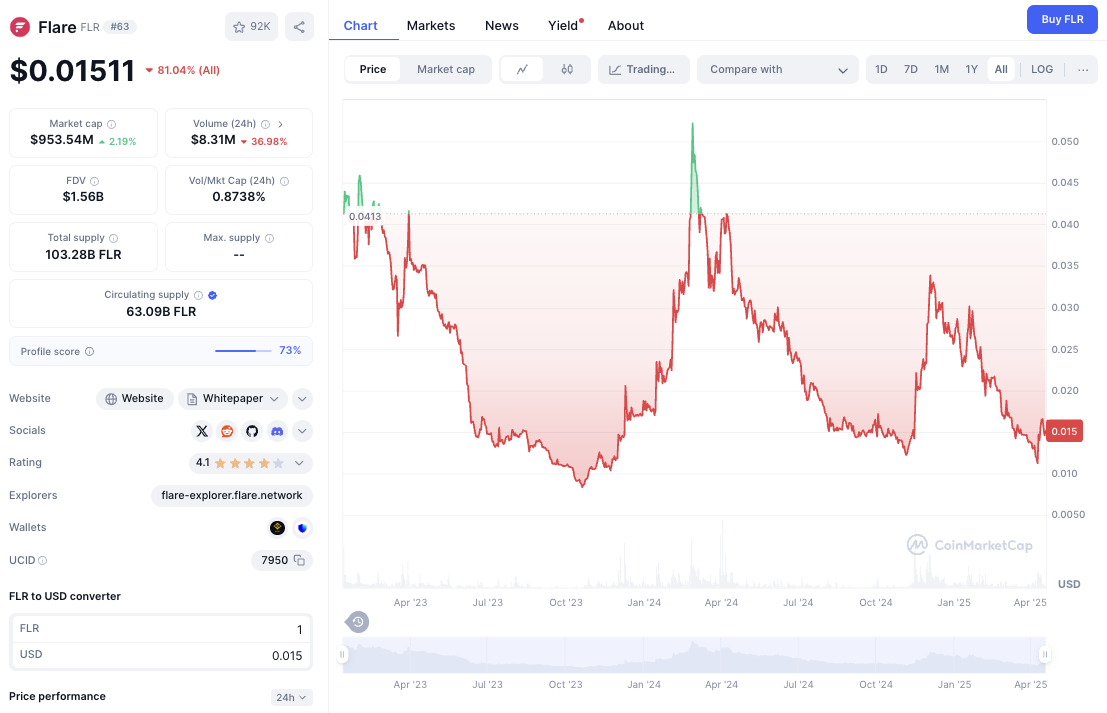Open Flare's Reddit social icon
The width and height of the screenshot is (1107, 713).
click(227, 431)
